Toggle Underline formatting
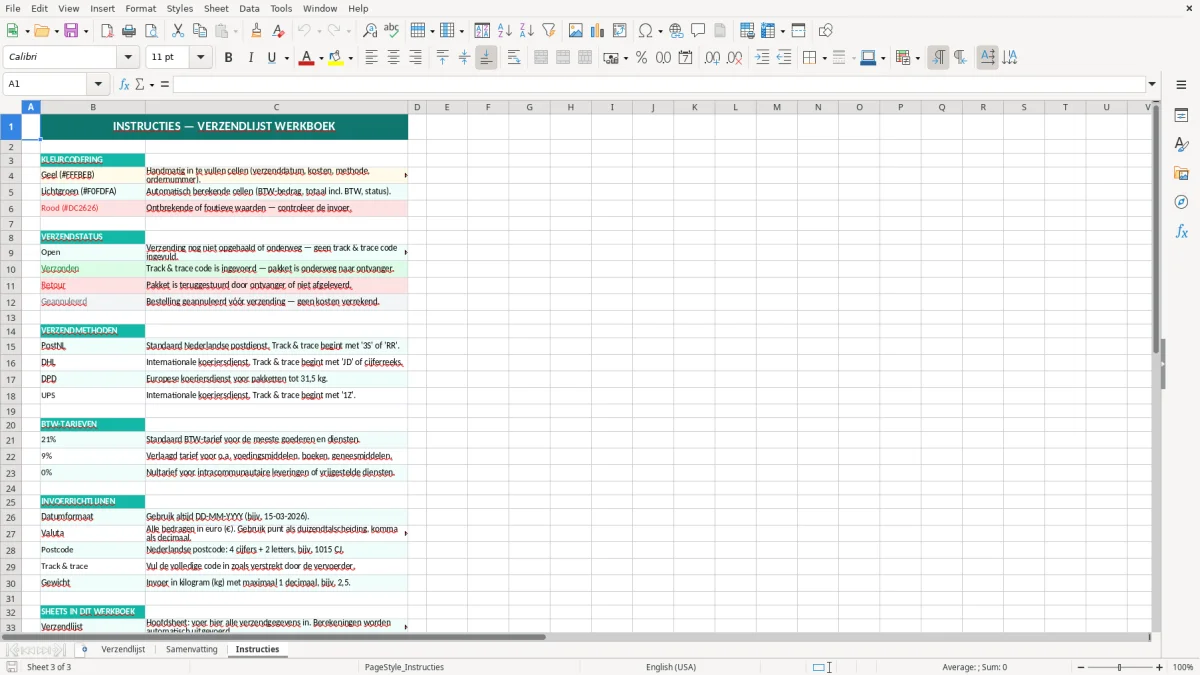The image size is (1200, 675). click(272, 58)
